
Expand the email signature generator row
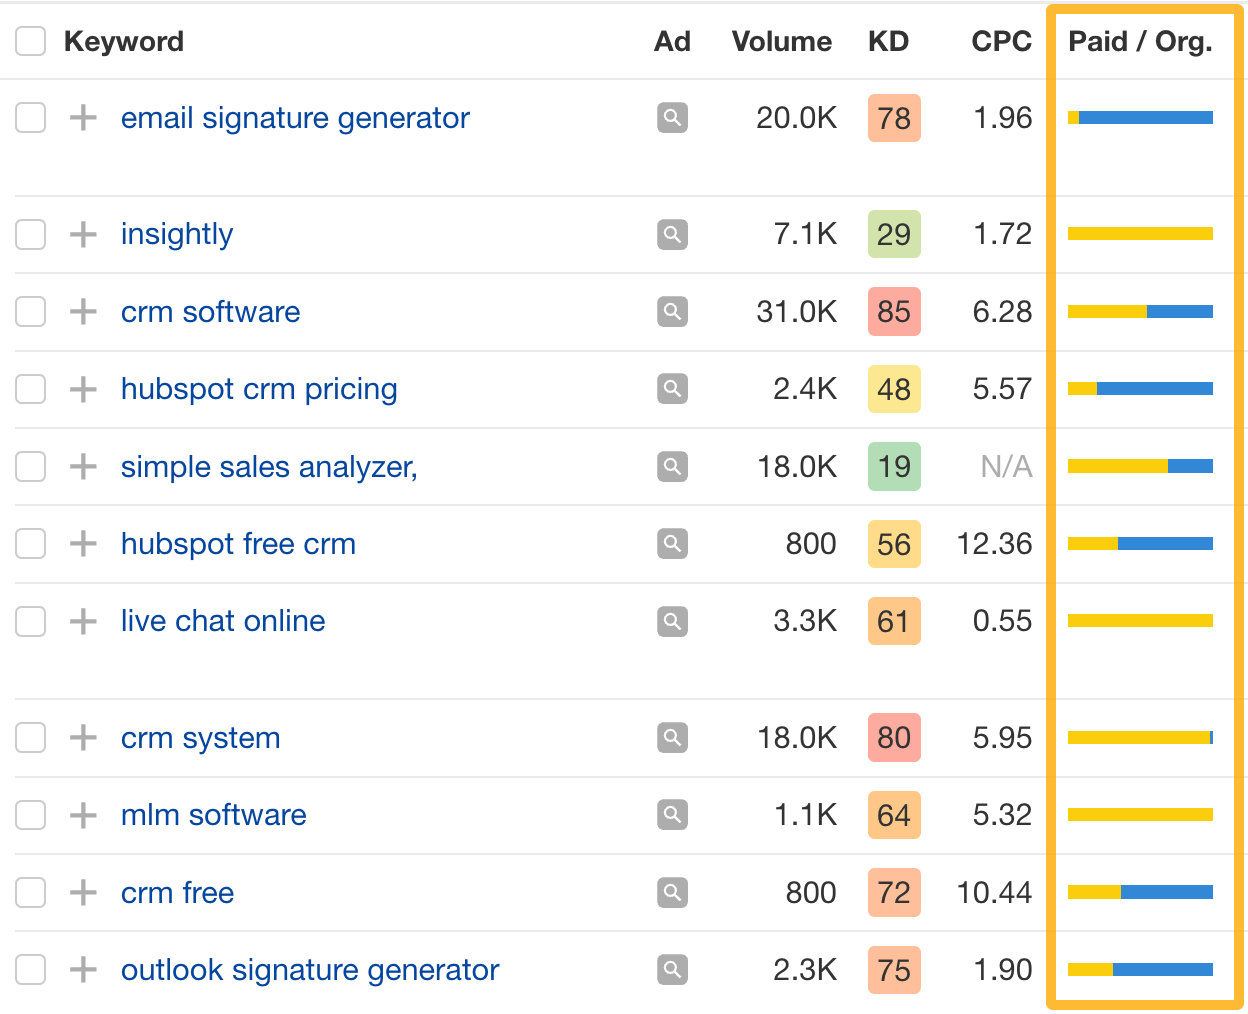tap(82, 118)
